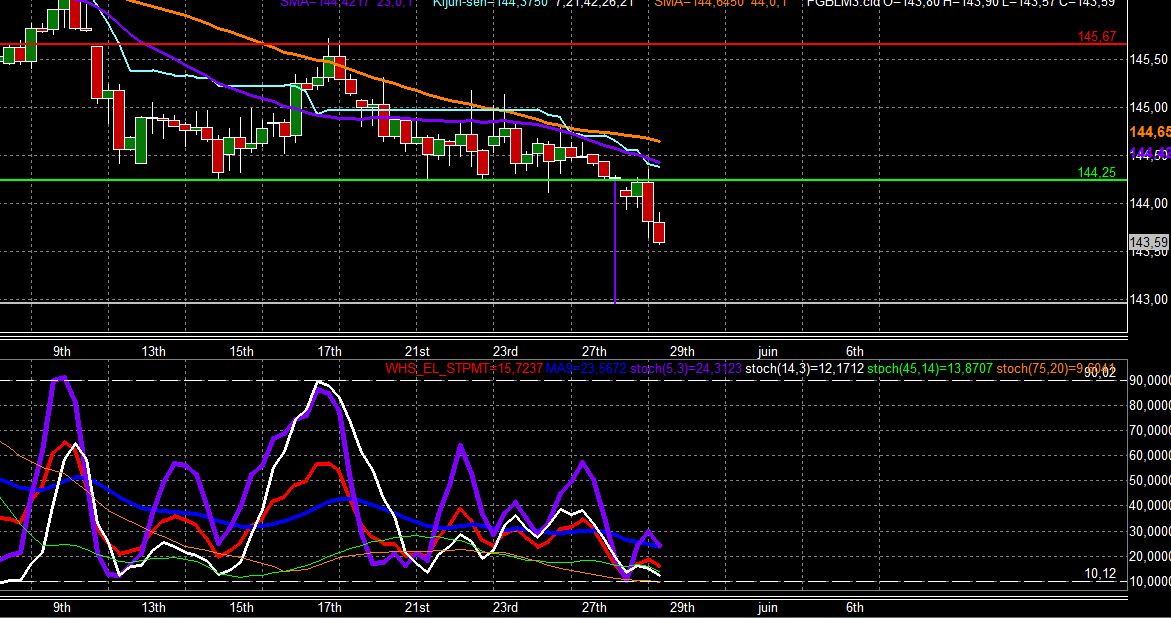Screen dimensions: 1171x618
Task: Select the orange 144,65 SMA price tag
Action: (x=1150, y=132)
